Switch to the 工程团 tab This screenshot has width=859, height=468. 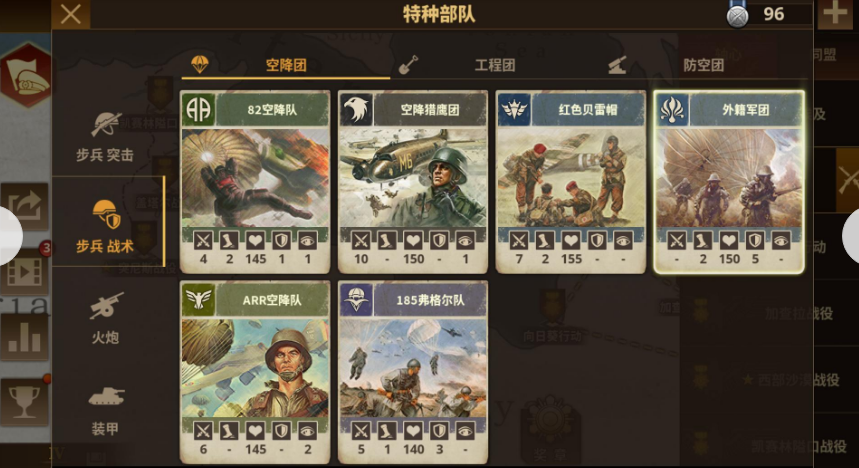[x=495, y=65]
